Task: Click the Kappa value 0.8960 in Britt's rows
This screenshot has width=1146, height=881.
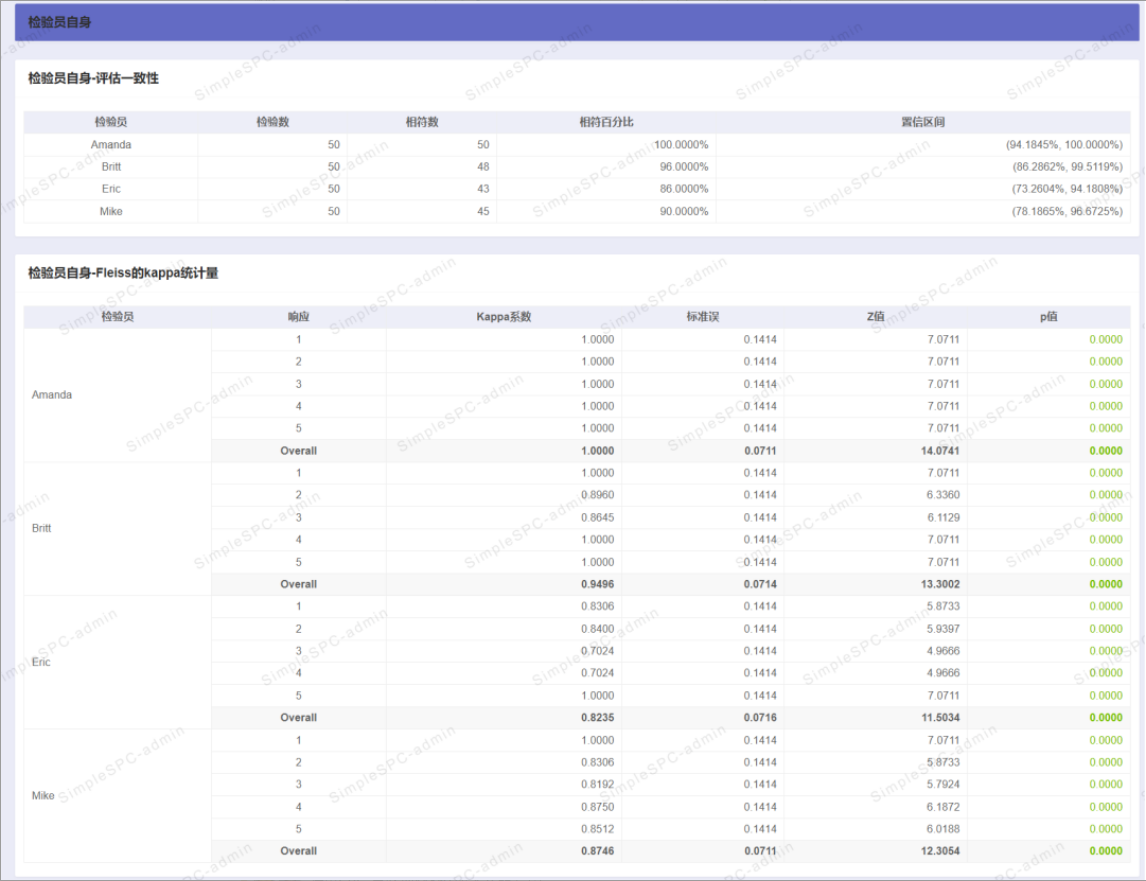Action: [x=597, y=495]
